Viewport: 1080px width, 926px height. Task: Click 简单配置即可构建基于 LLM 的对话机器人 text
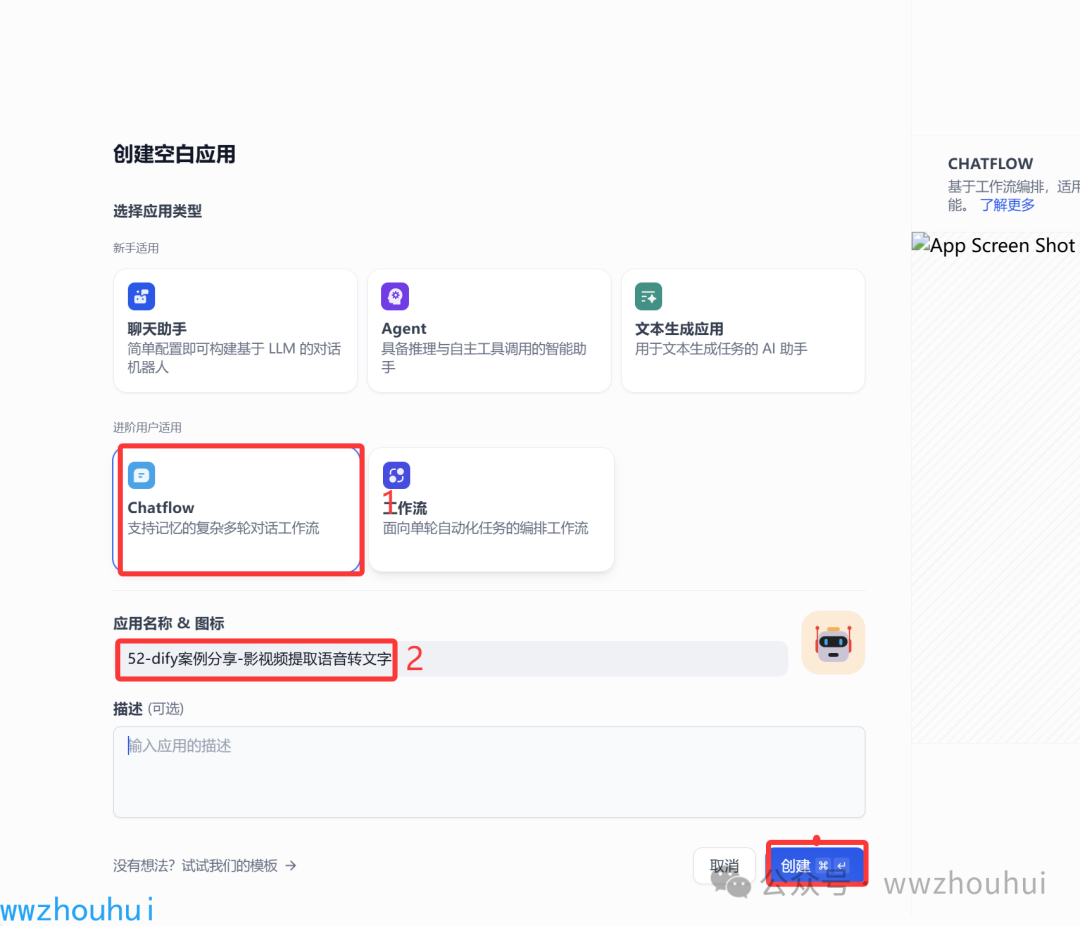coord(234,358)
